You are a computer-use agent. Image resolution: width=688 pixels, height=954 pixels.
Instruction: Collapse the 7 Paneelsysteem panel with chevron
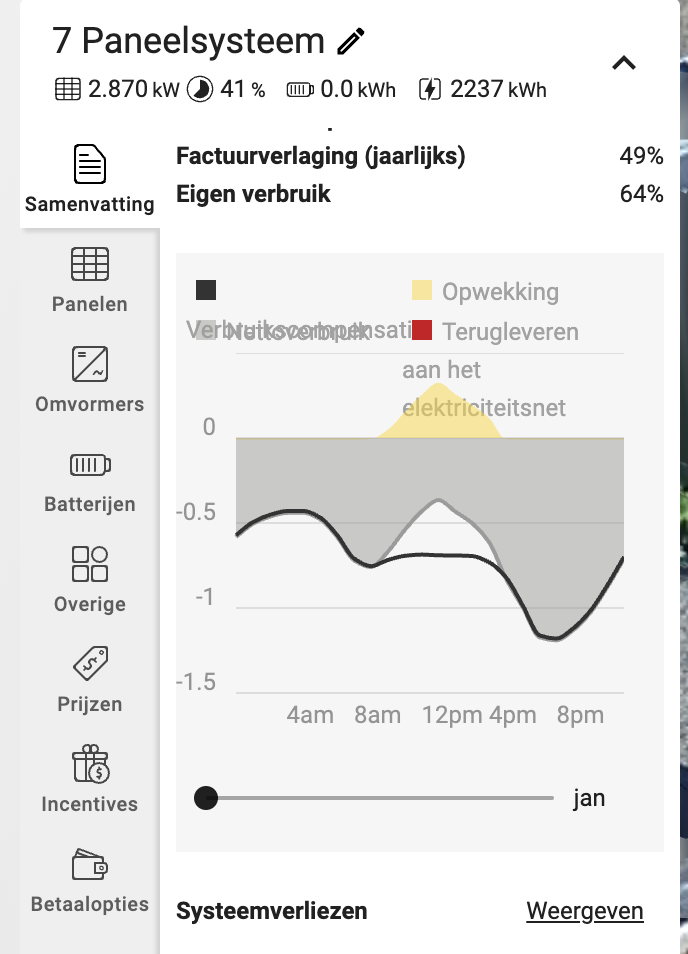tap(624, 63)
